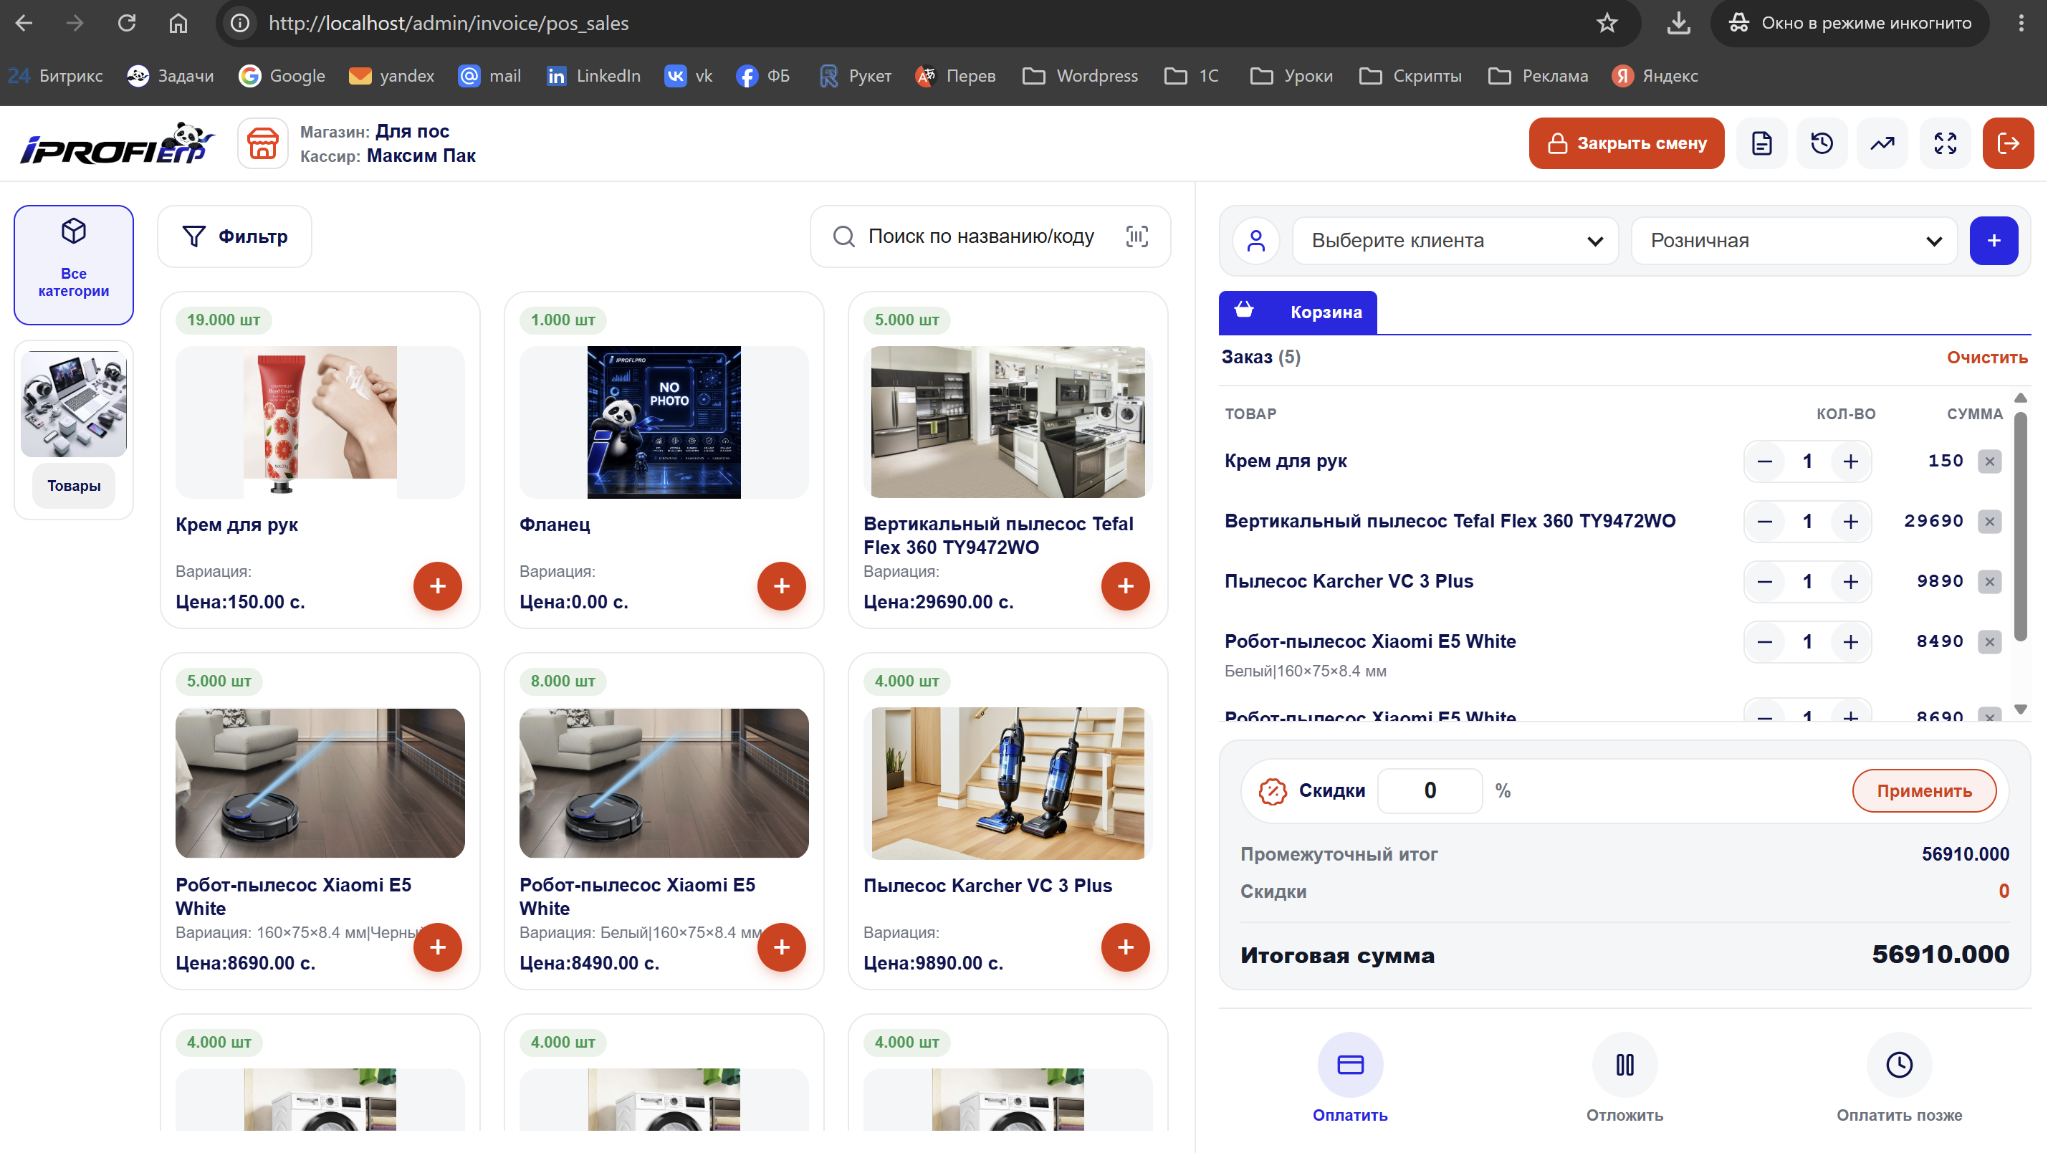Open sales history clock icon
Image resolution: width=2047 pixels, height=1153 pixels.
(x=1822, y=143)
